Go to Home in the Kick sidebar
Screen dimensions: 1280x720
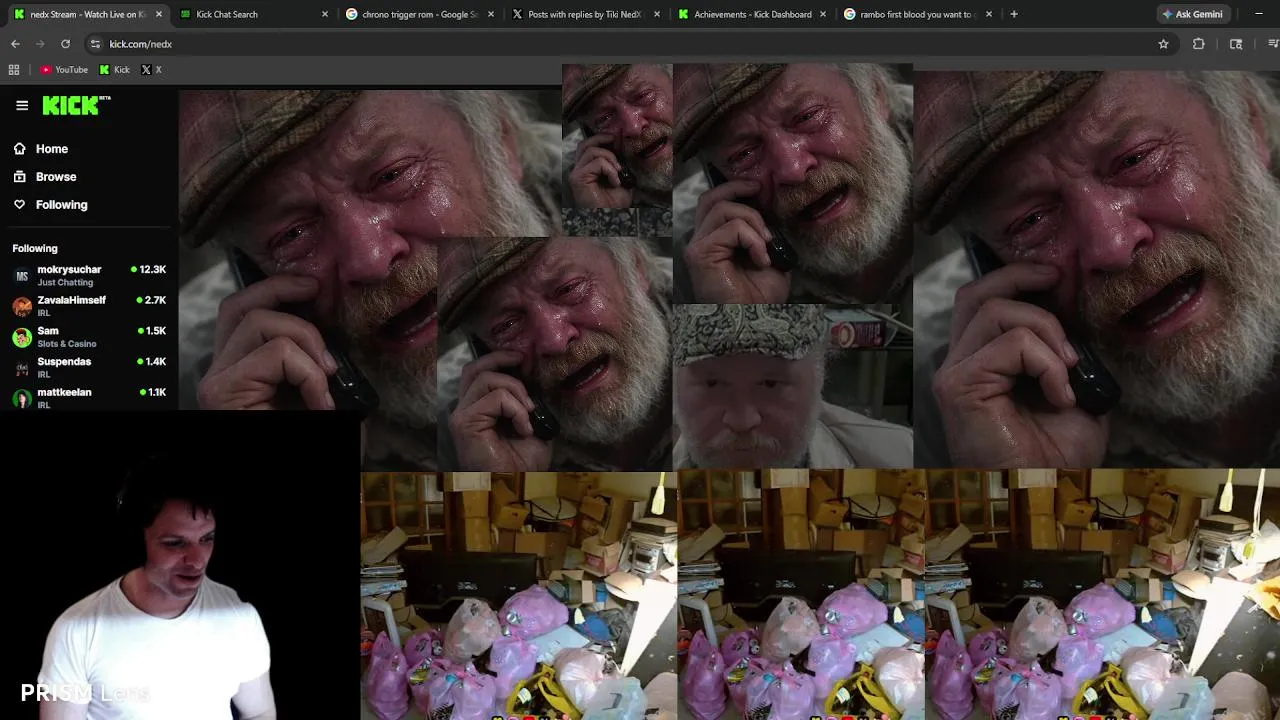(x=52, y=149)
